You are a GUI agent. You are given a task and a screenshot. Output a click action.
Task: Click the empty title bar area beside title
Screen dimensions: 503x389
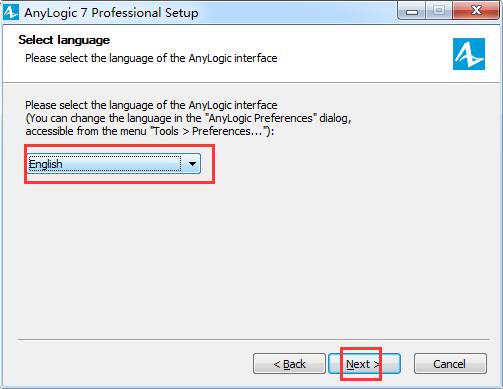point(297,13)
